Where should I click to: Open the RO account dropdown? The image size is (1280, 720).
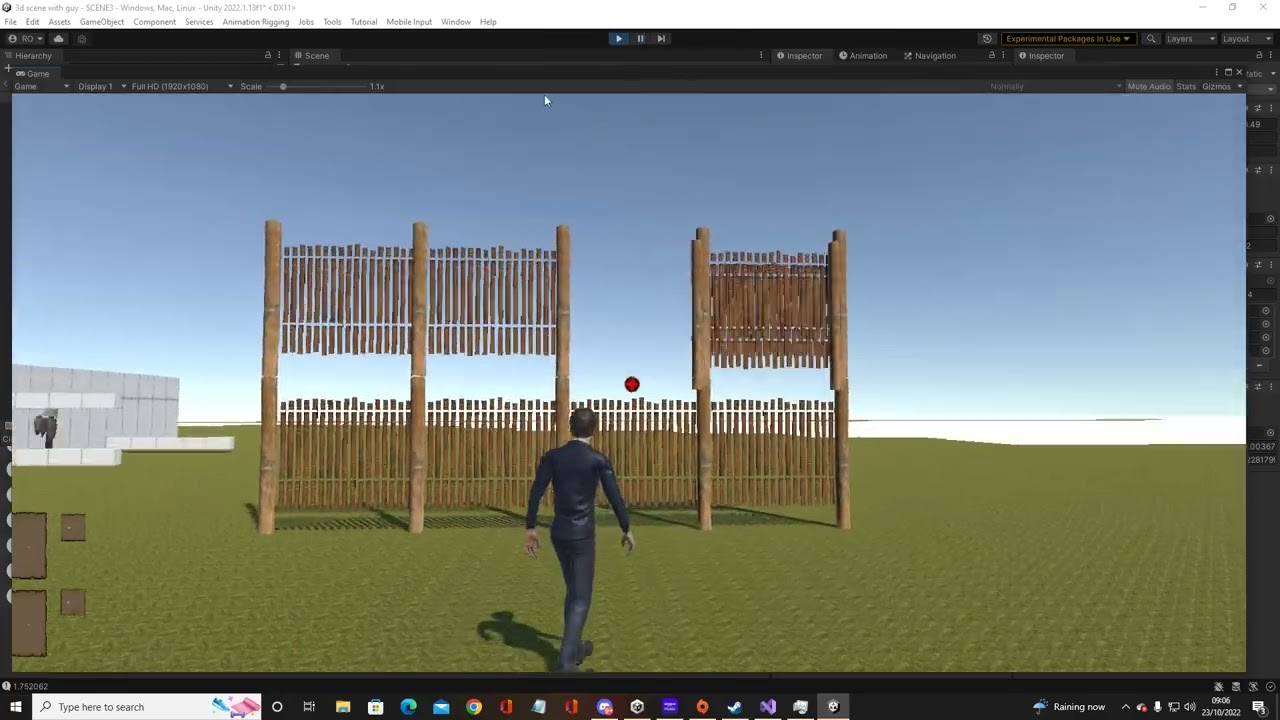pyautogui.click(x=27, y=39)
